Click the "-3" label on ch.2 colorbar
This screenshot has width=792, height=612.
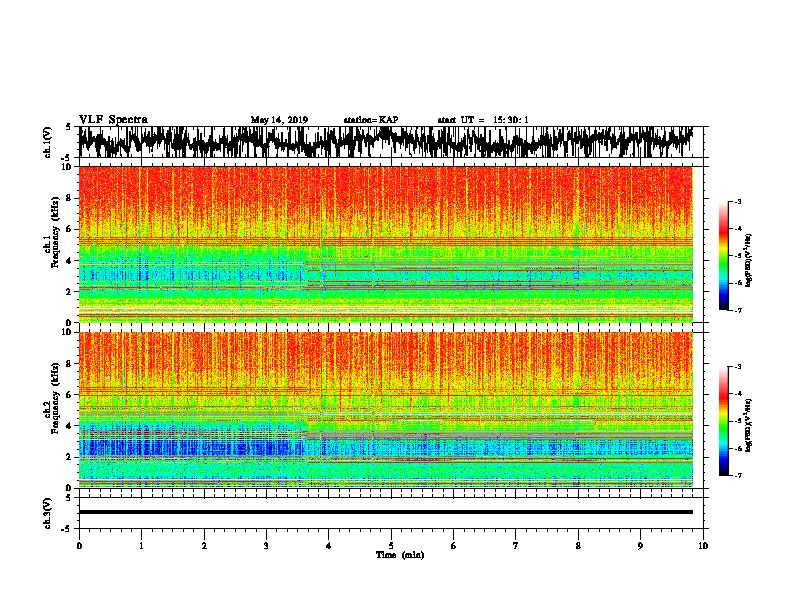(x=738, y=367)
